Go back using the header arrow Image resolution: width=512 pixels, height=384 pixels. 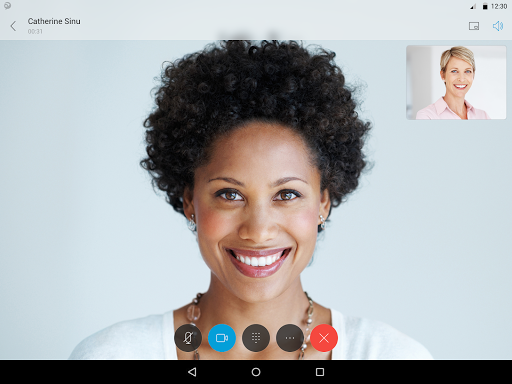(13, 26)
